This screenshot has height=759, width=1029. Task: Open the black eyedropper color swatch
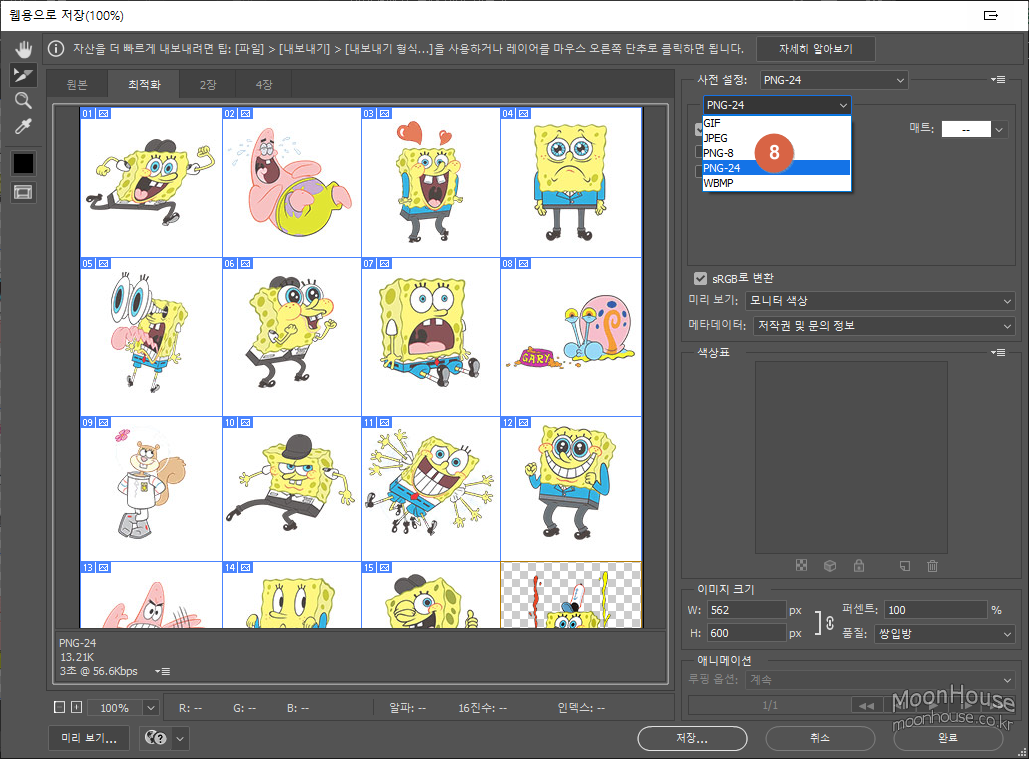point(24,163)
